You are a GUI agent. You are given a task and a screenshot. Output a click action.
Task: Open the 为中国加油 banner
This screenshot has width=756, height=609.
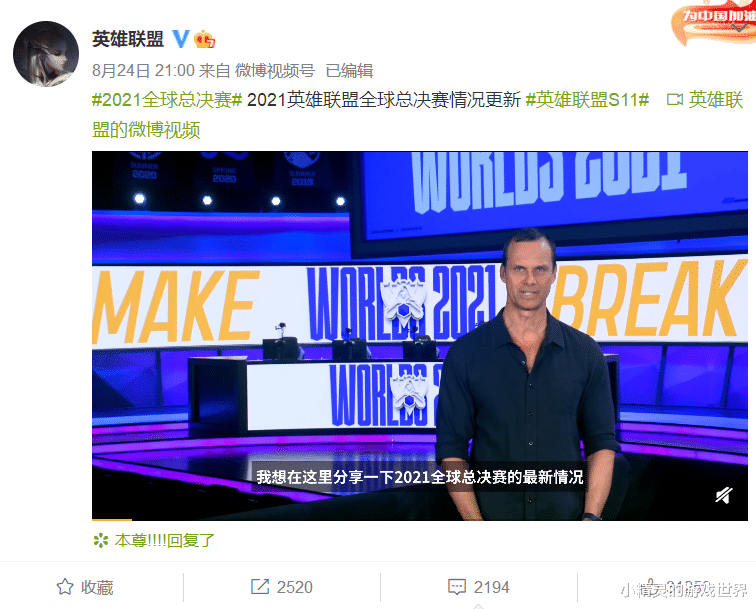pyautogui.click(x=714, y=24)
